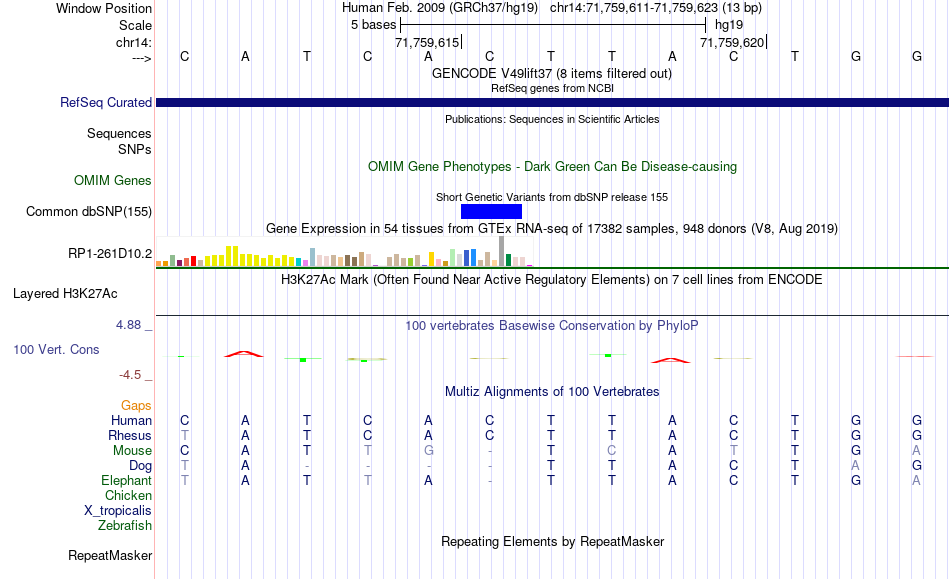Select the Rhesus alignment row label
950x579 pixels.
tap(130, 435)
